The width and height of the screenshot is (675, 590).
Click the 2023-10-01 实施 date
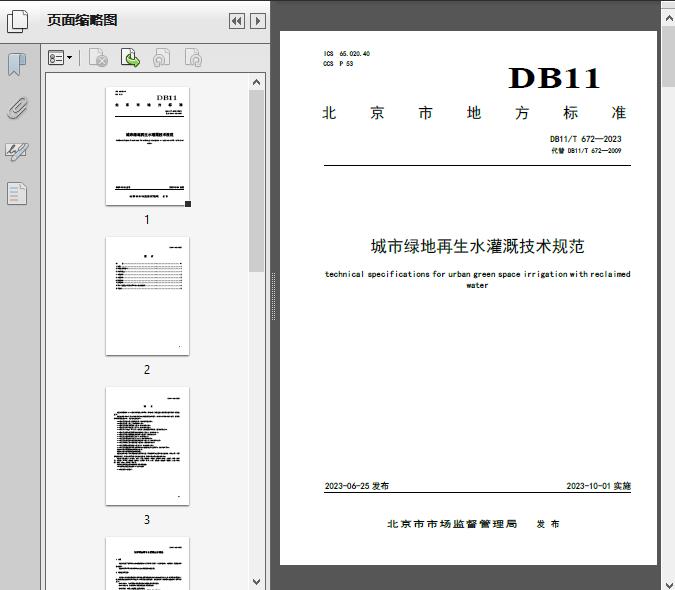tap(598, 486)
